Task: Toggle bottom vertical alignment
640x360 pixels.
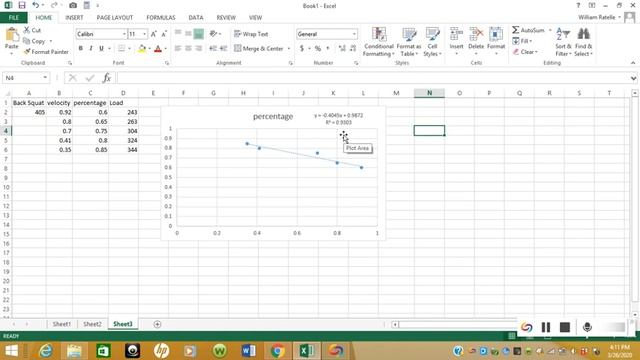Action: pos(199,34)
